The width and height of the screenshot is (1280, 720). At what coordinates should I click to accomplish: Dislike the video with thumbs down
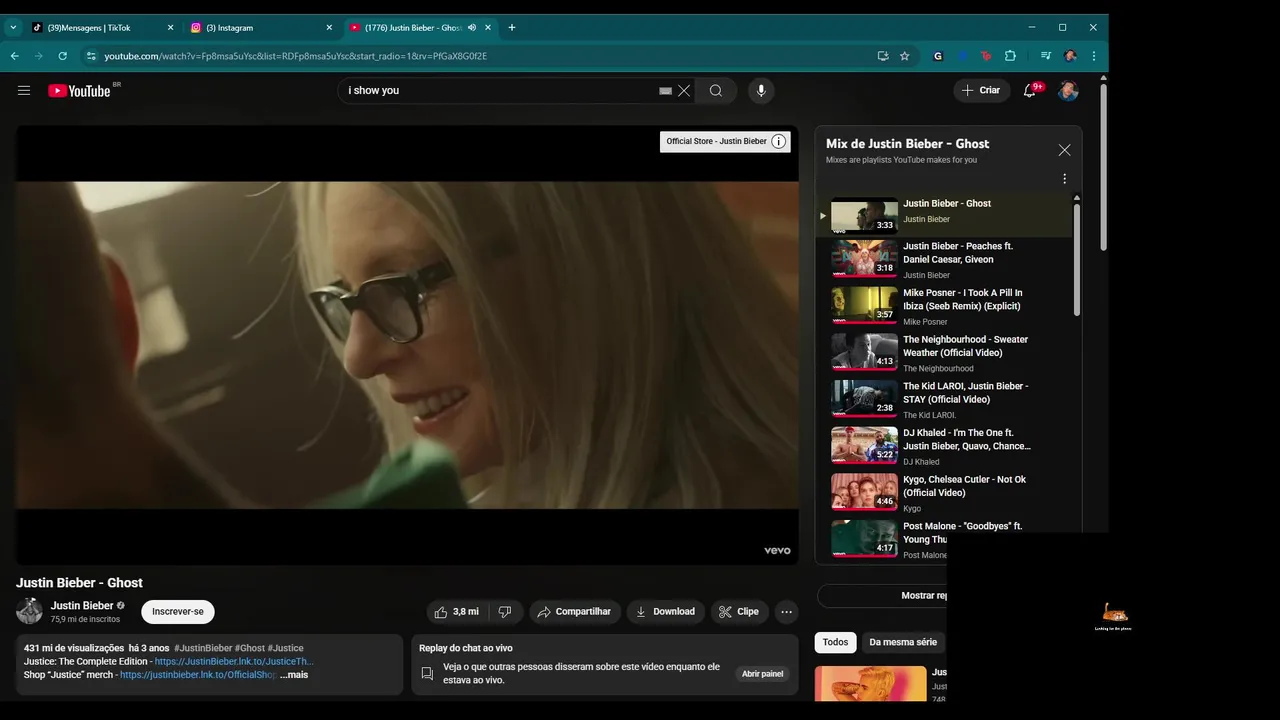pos(505,612)
